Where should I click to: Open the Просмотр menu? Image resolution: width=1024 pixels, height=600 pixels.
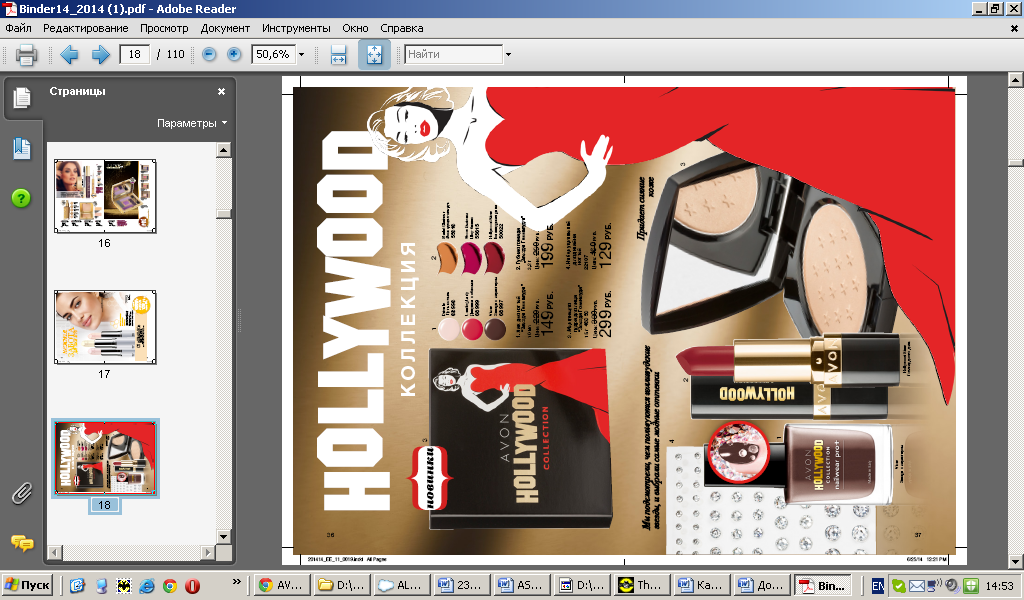point(164,28)
